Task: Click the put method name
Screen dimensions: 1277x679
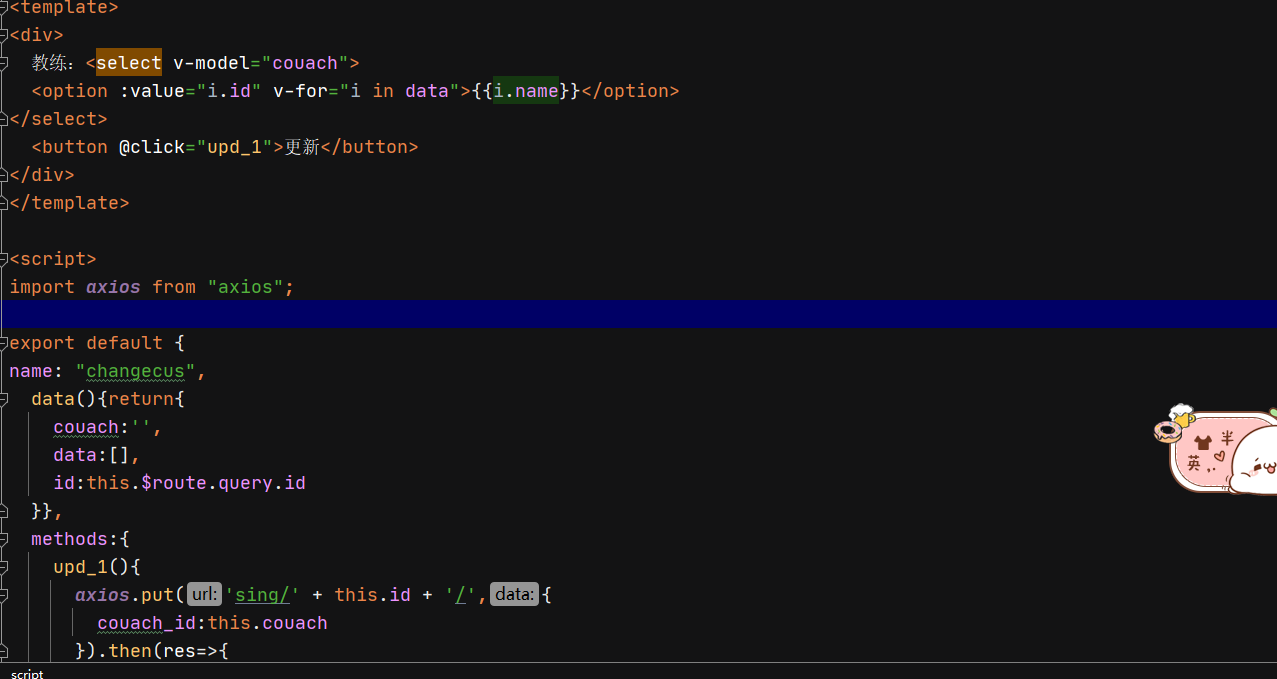Action: point(157,595)
